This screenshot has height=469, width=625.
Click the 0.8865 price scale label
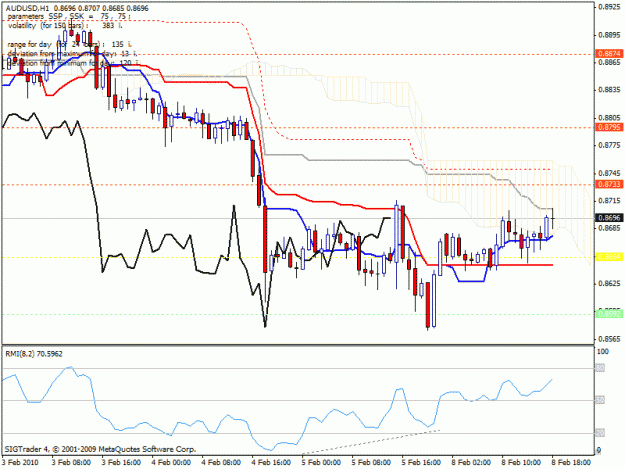click(609, 62)
